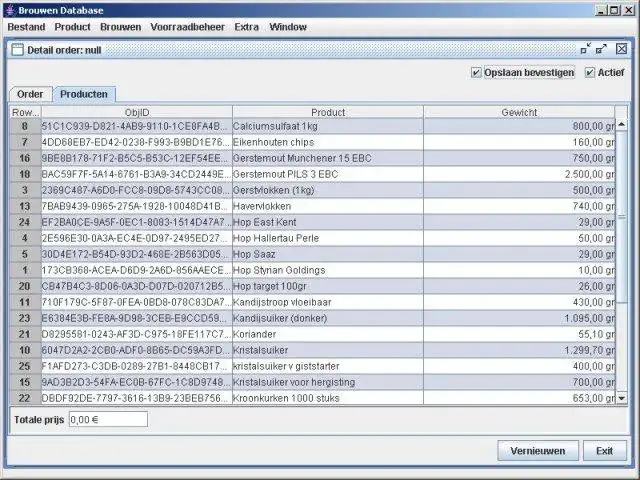Click row number 24 cell
Viewport: 640px width, 480px height.
point(25,222)
